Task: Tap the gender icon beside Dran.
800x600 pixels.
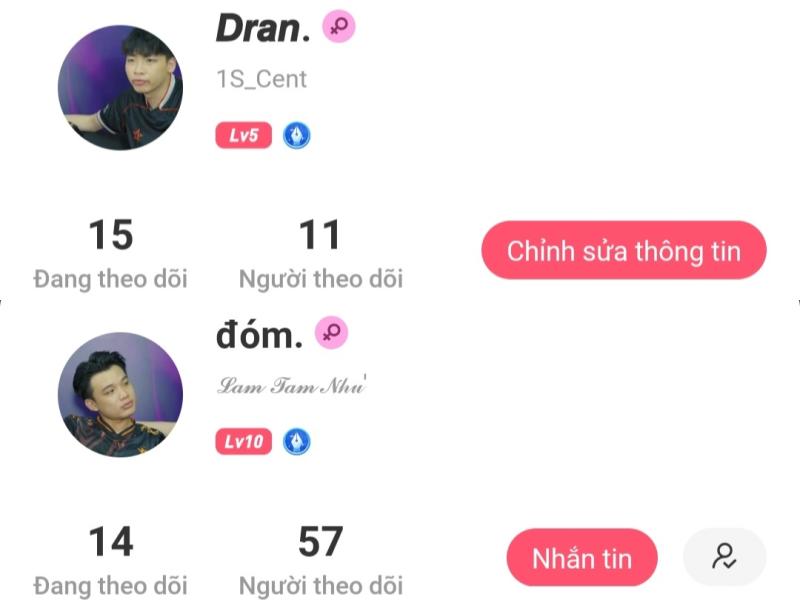Action: 339,26
